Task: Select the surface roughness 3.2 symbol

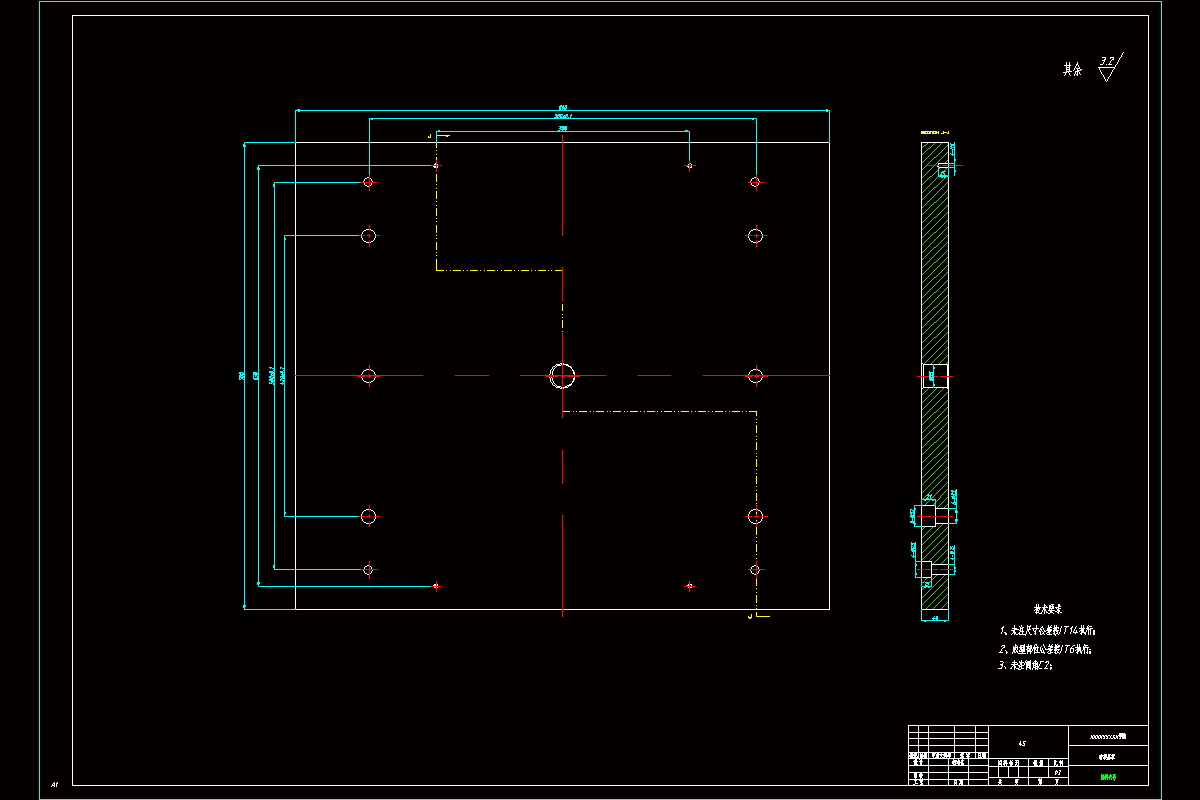Action: click(1109, 67)
